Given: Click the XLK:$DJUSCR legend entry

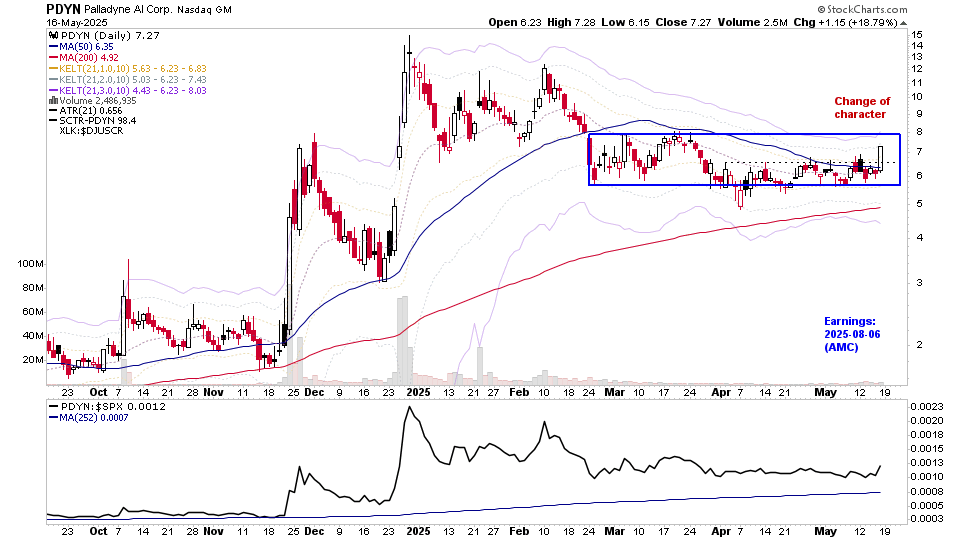Looking at the screenshot, I should [91, 130].
